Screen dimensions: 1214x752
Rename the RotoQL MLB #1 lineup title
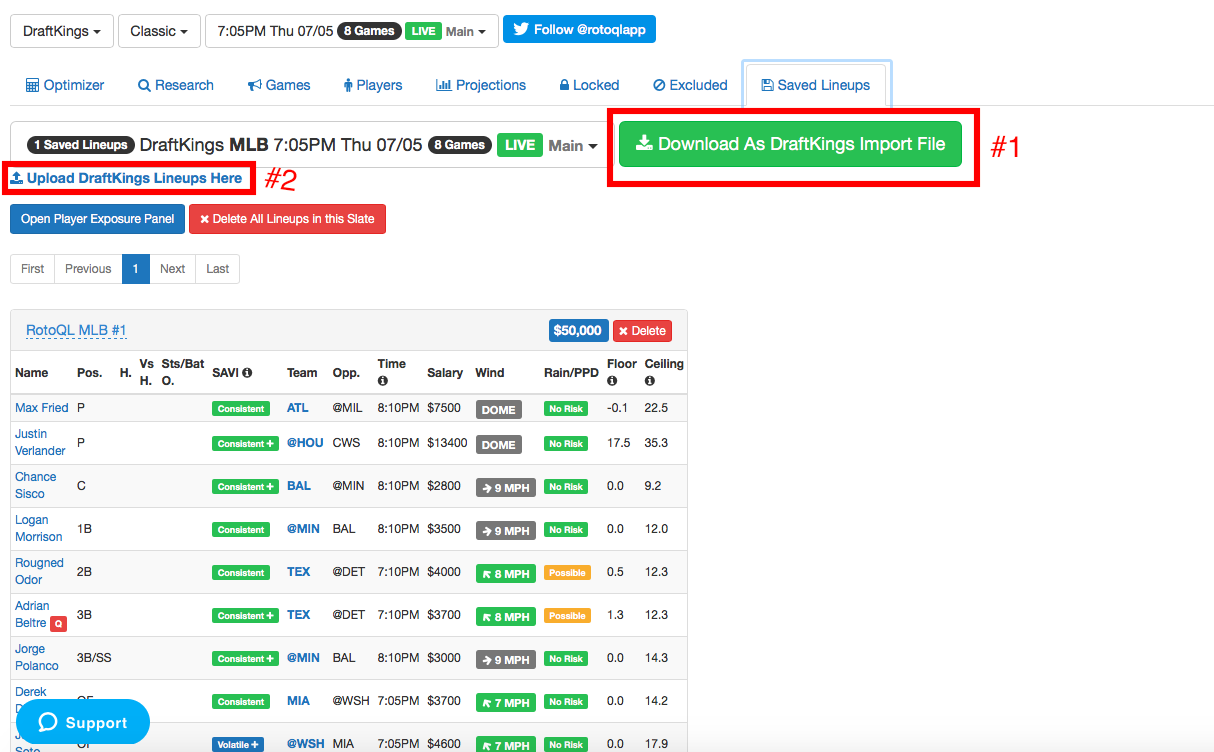[76, 331]
